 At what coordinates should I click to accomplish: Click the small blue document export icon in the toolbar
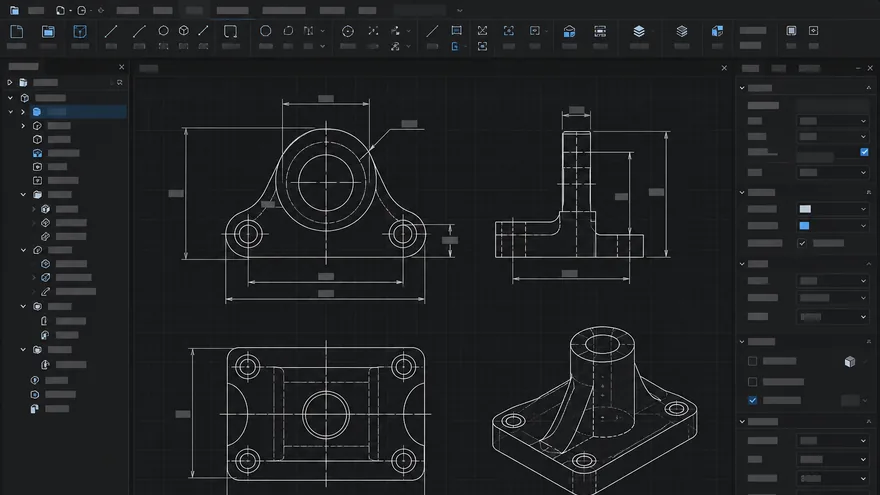click(x=455, y=46)
